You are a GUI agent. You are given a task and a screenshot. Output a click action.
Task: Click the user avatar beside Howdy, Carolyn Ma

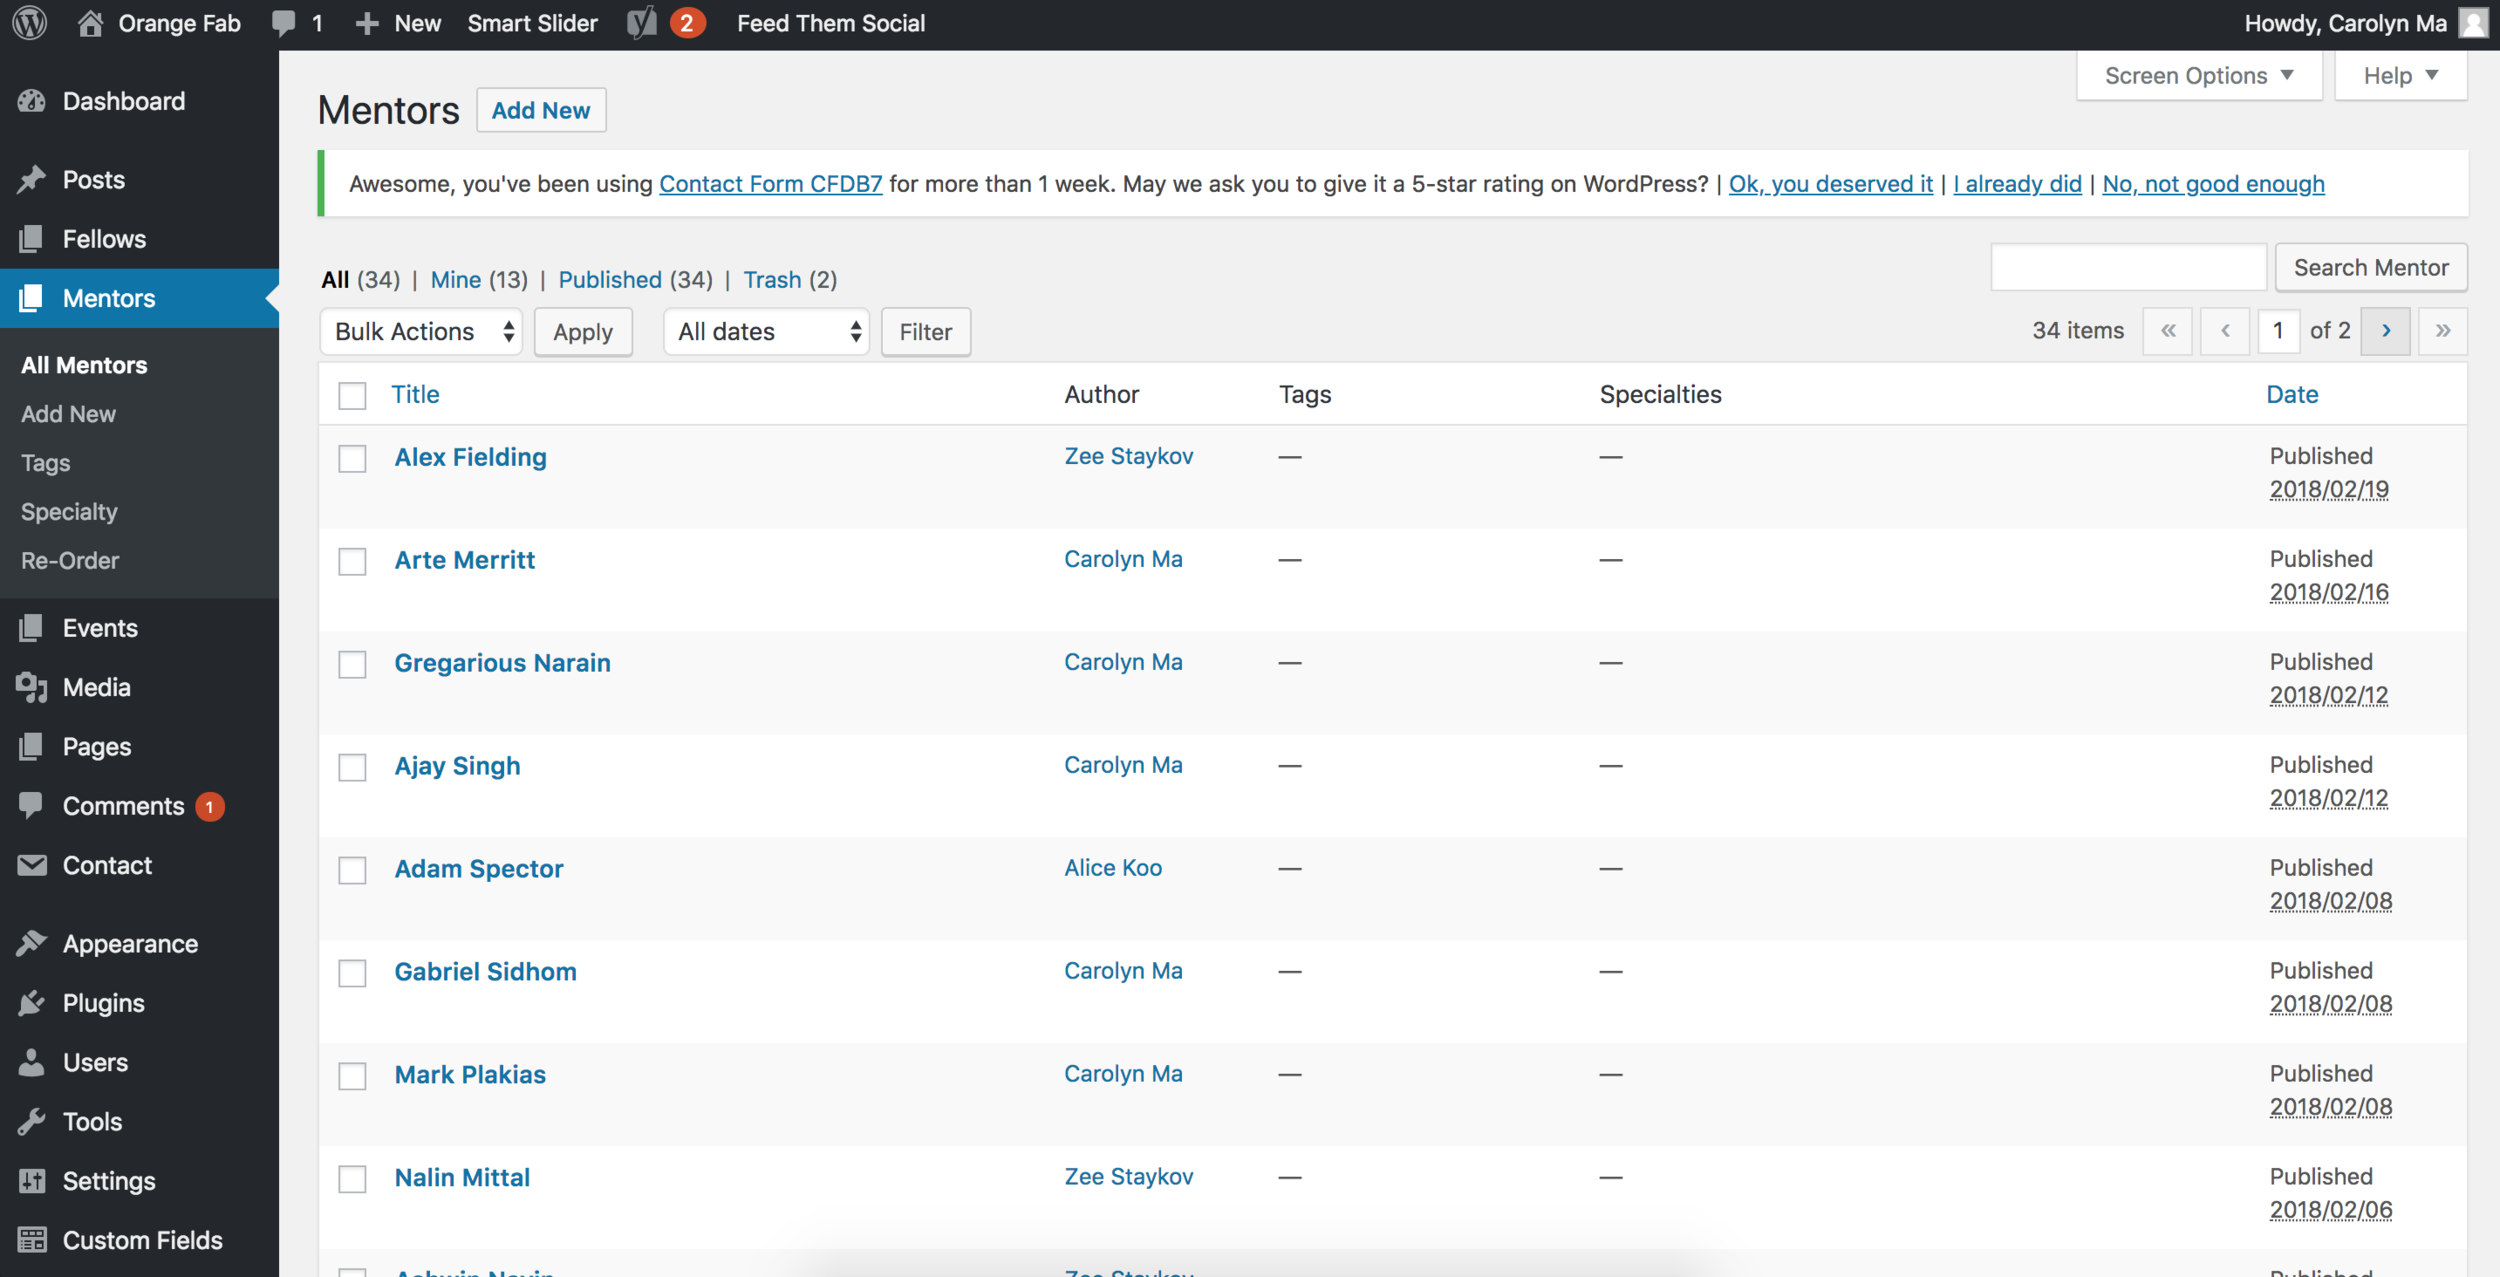(x=2473, y=23)
